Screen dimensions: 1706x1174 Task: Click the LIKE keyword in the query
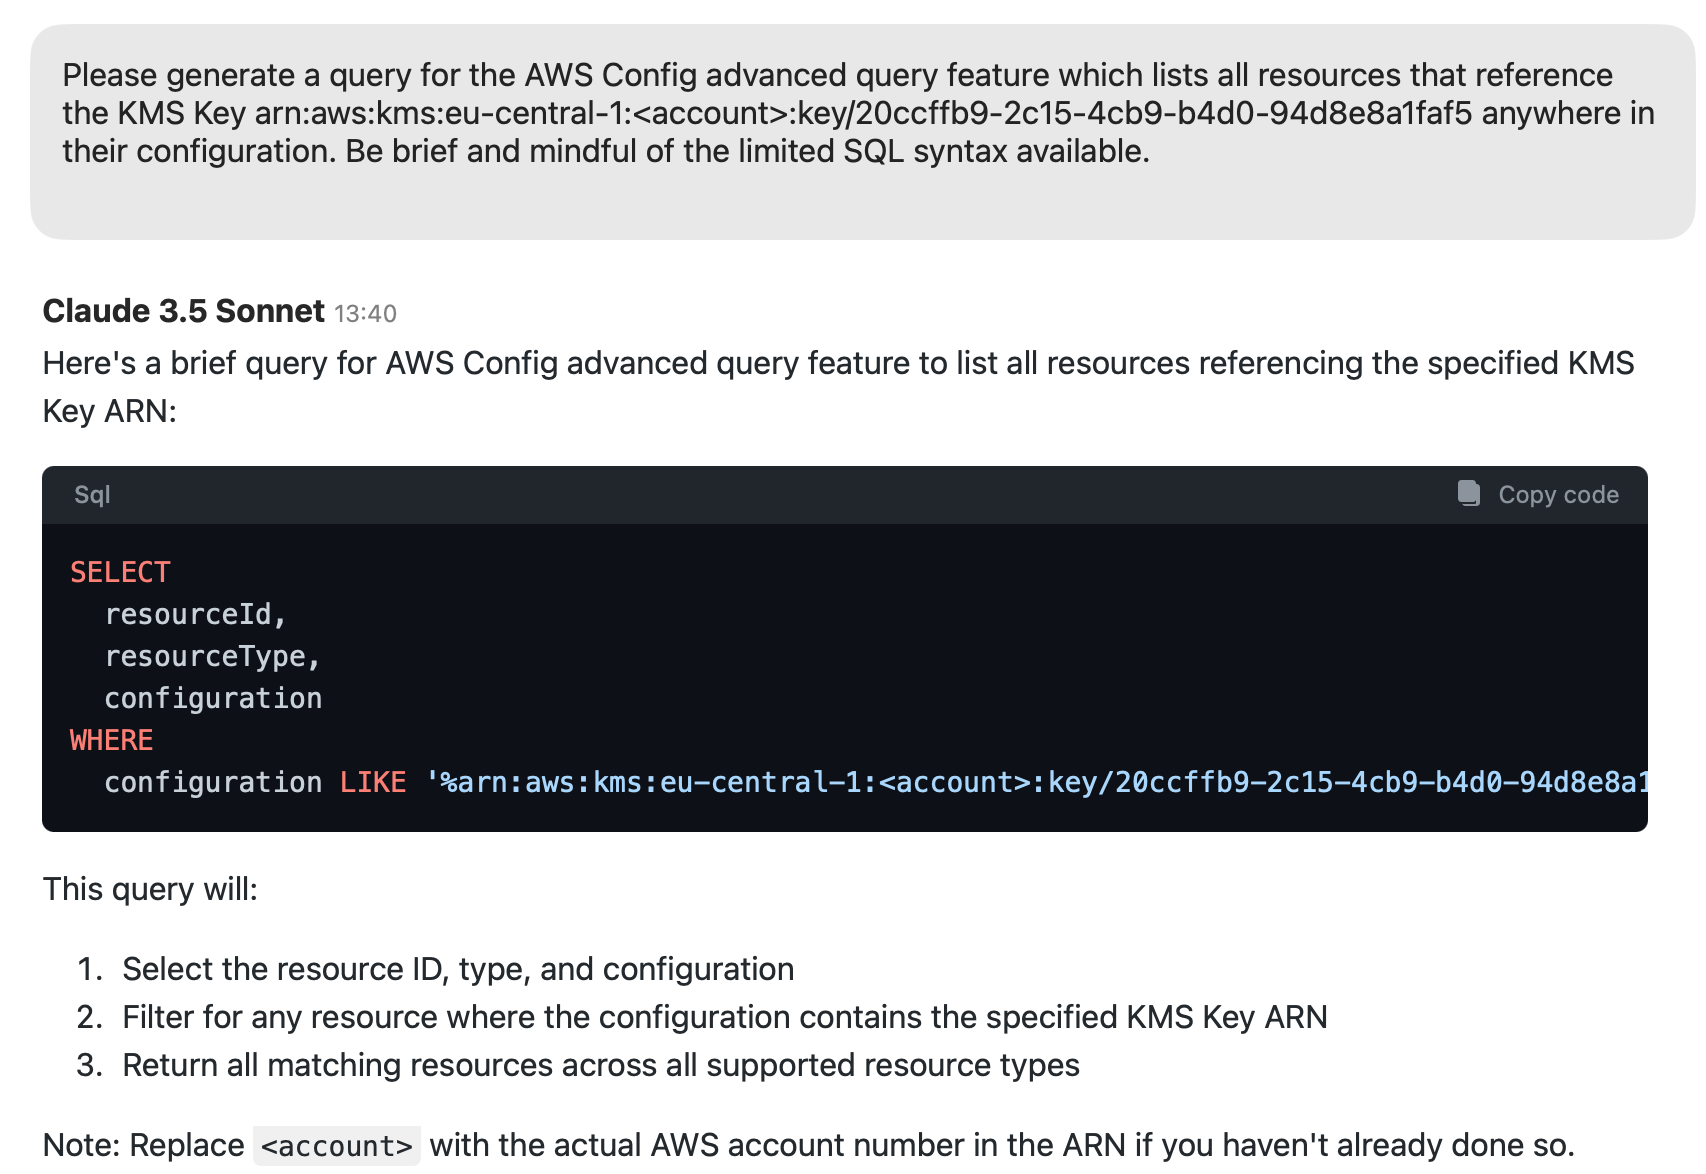point(373,782)
